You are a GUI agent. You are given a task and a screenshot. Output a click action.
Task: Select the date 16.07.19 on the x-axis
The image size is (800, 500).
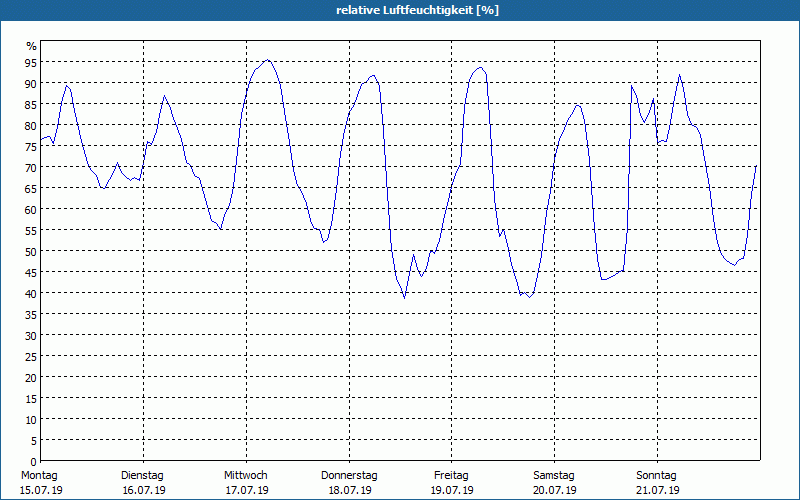(x=142, y=490)
